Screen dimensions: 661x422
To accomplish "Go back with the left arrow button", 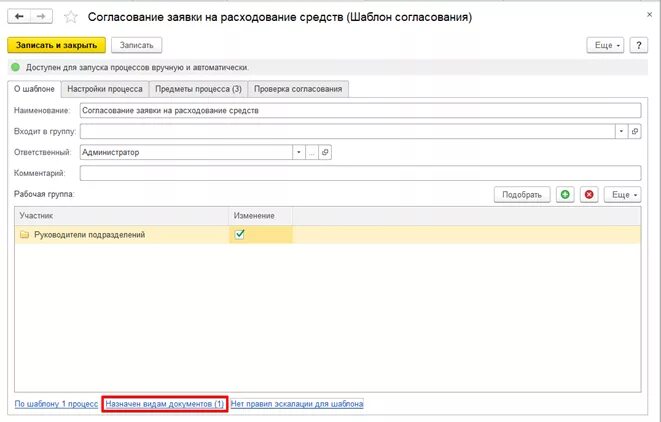I will point(19,16).
